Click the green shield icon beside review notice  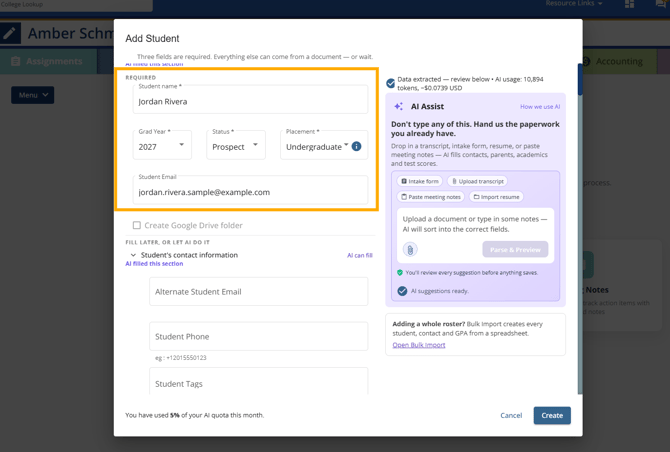(x=400, y=273)
